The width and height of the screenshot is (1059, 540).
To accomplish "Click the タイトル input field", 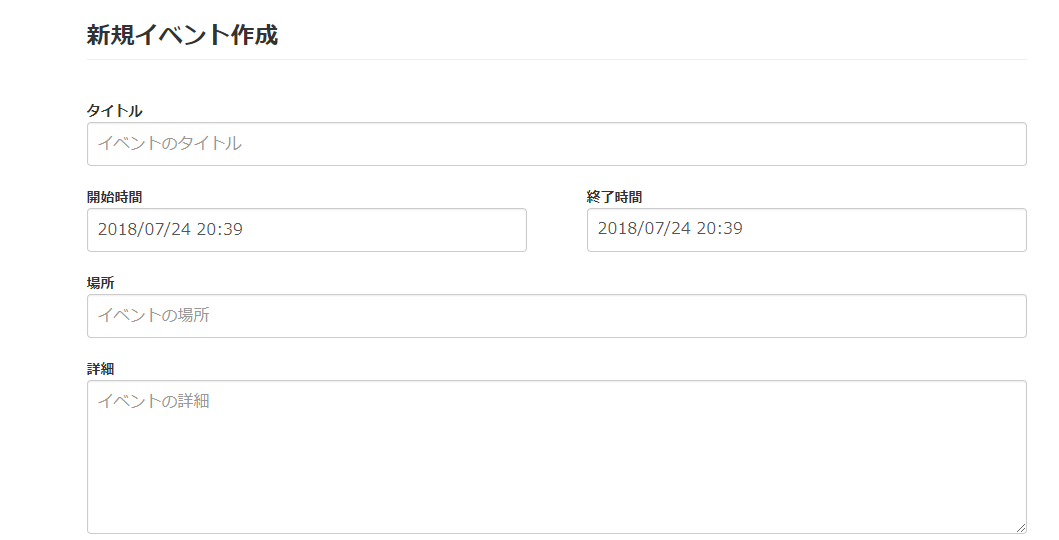I will click(556, 144).
